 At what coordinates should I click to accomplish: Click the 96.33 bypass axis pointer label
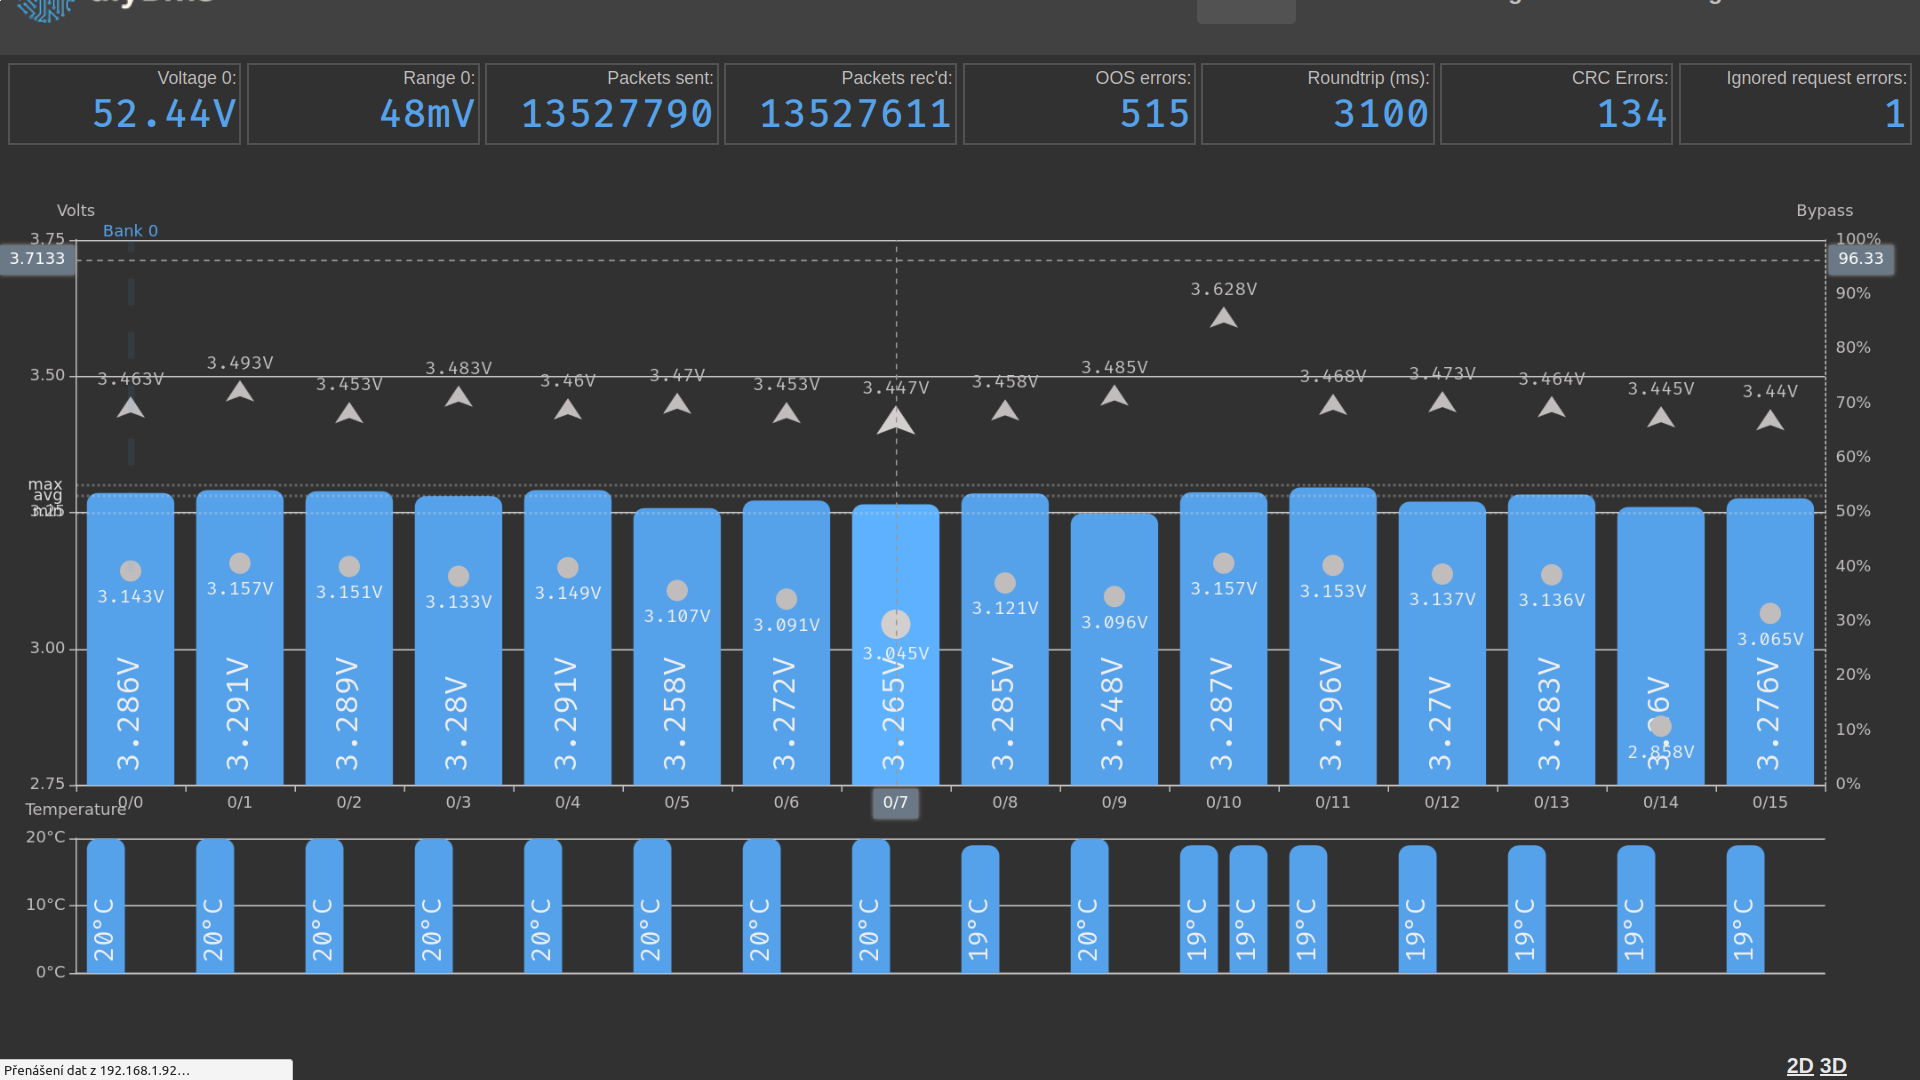pos(1860,259)
